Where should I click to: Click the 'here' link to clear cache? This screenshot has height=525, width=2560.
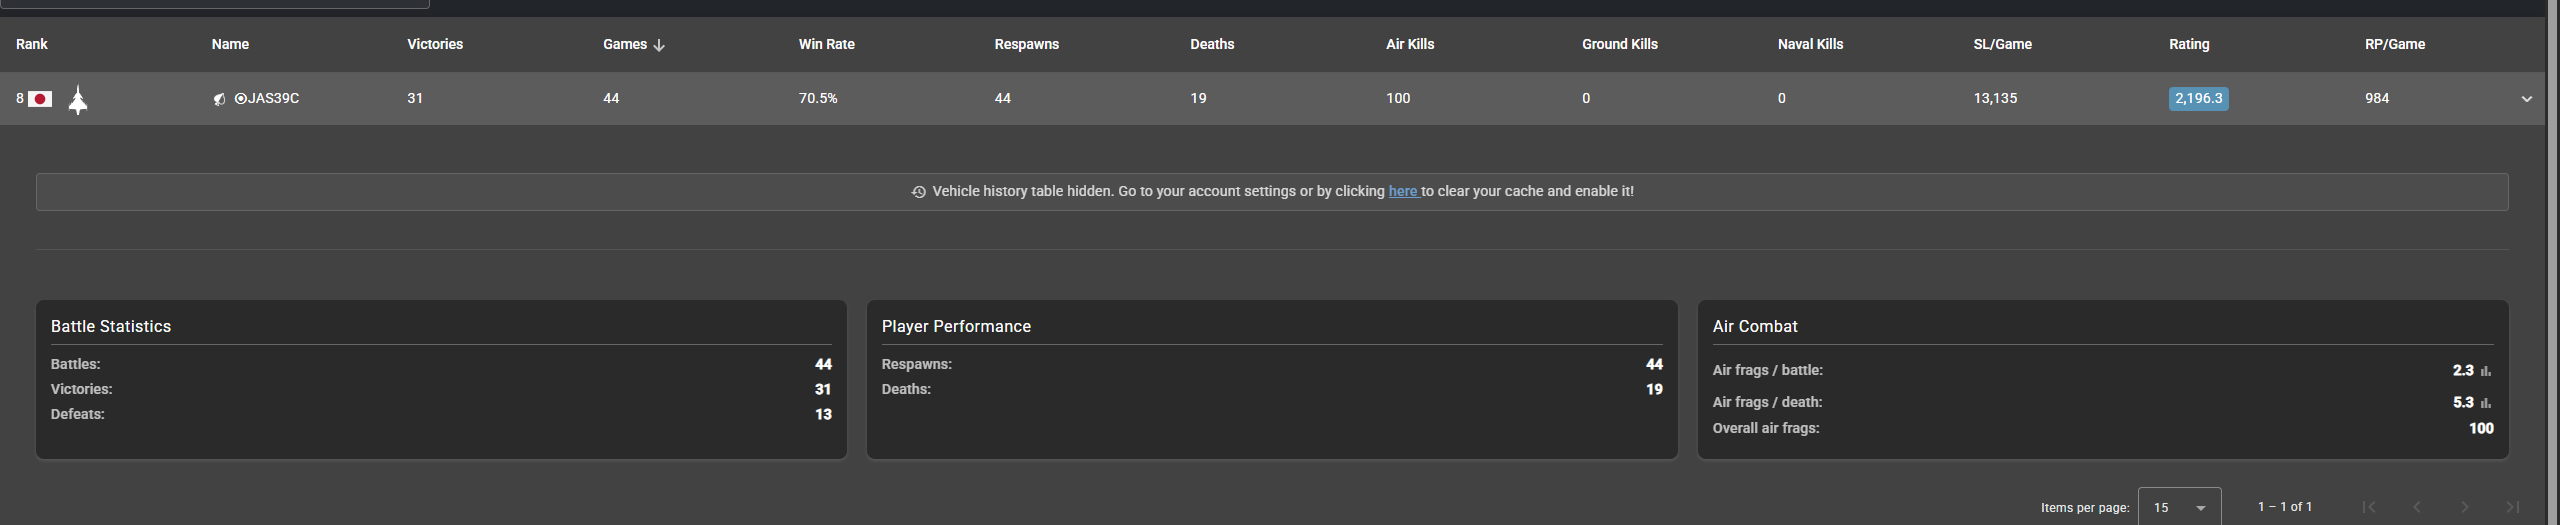coord(1402,191)
